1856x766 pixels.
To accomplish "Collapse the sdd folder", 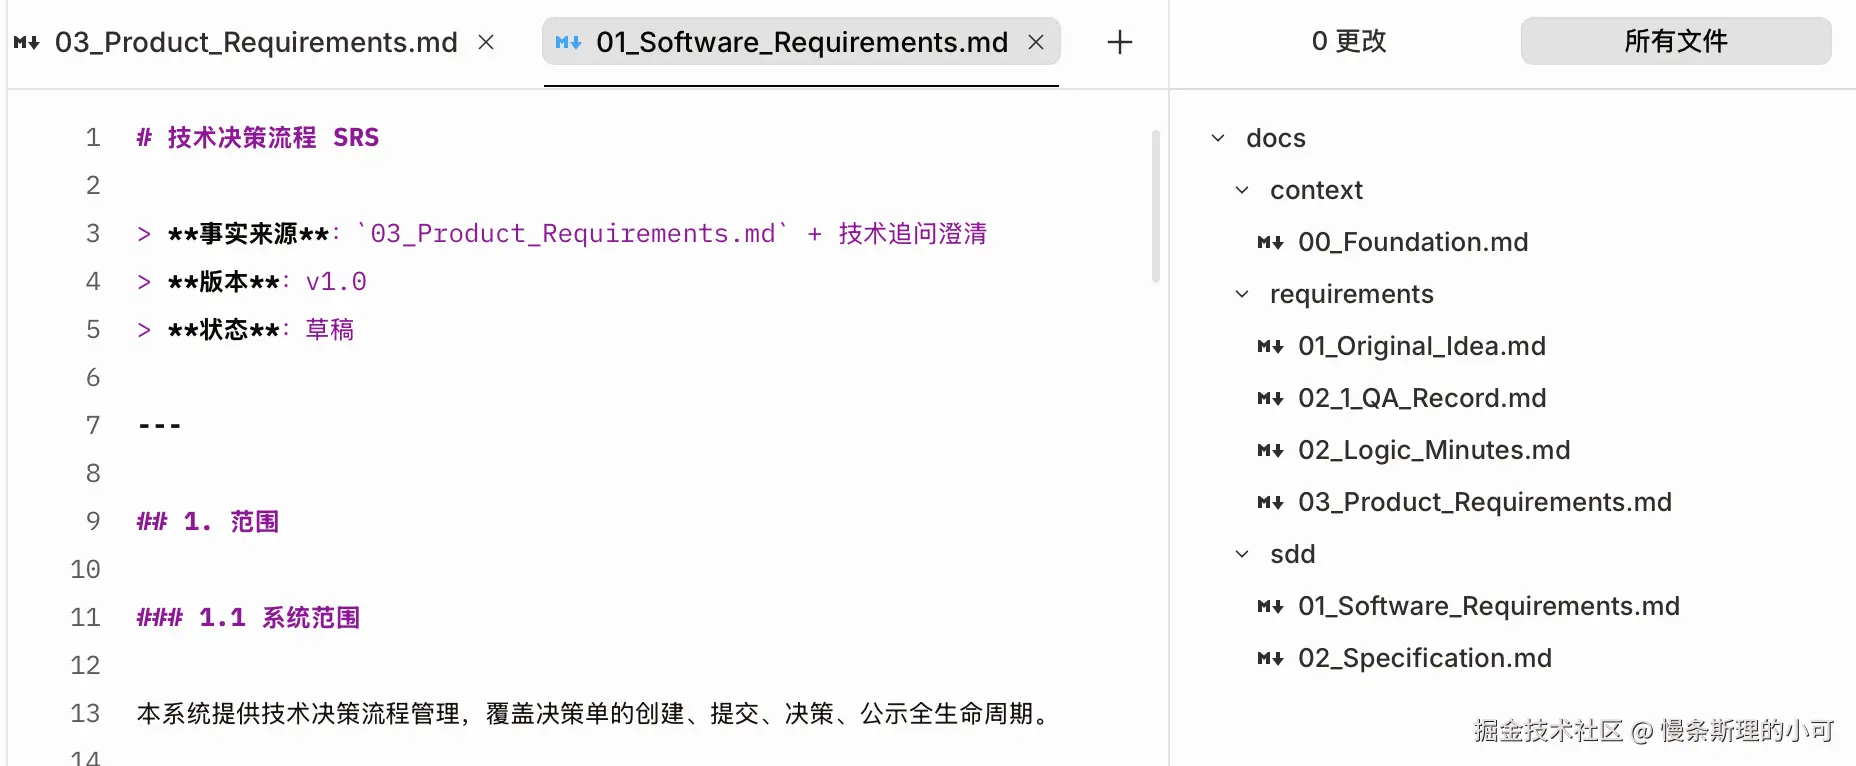I will (x=1242, y=554).
